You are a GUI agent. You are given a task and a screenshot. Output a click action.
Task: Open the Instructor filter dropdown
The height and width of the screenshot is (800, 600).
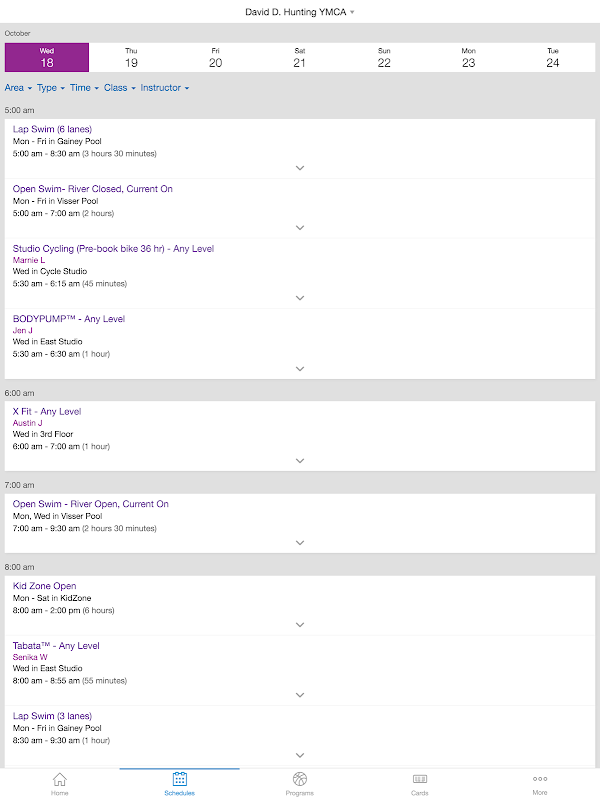(x=164, y=88)
